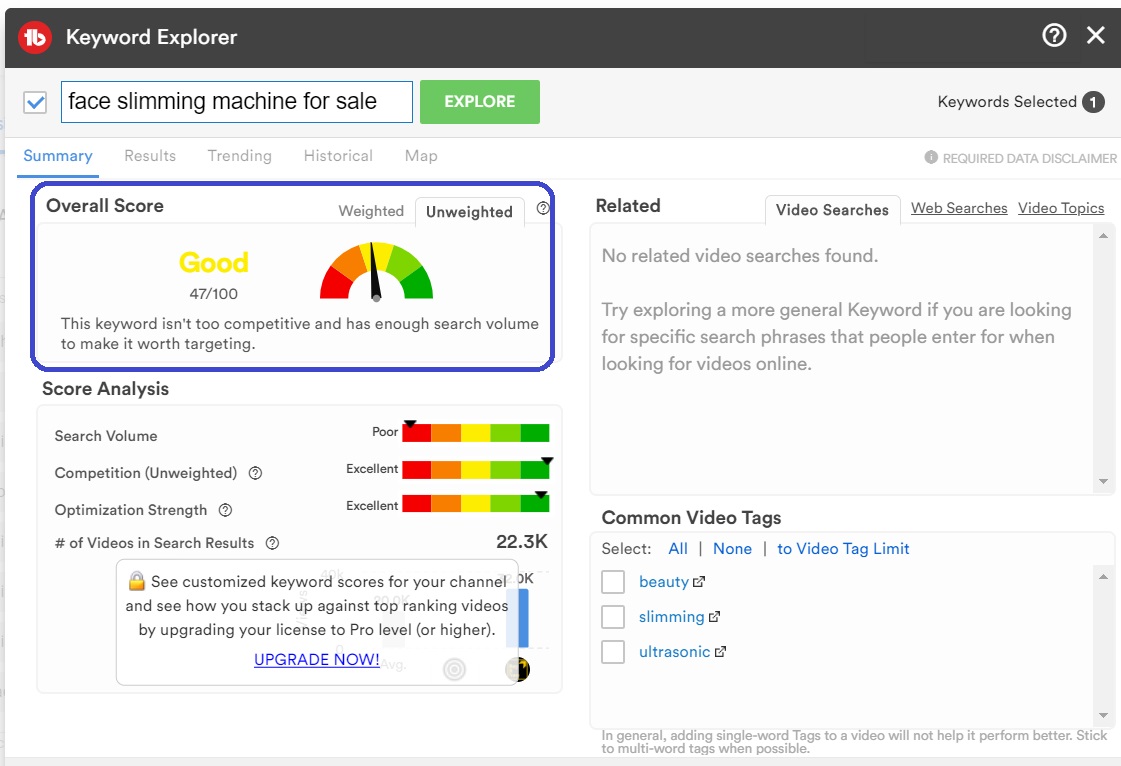Check the ultrasonic tag checkbox
Image resolution: width=1121 pixels, height=766 pixels.
coord(613,652)
